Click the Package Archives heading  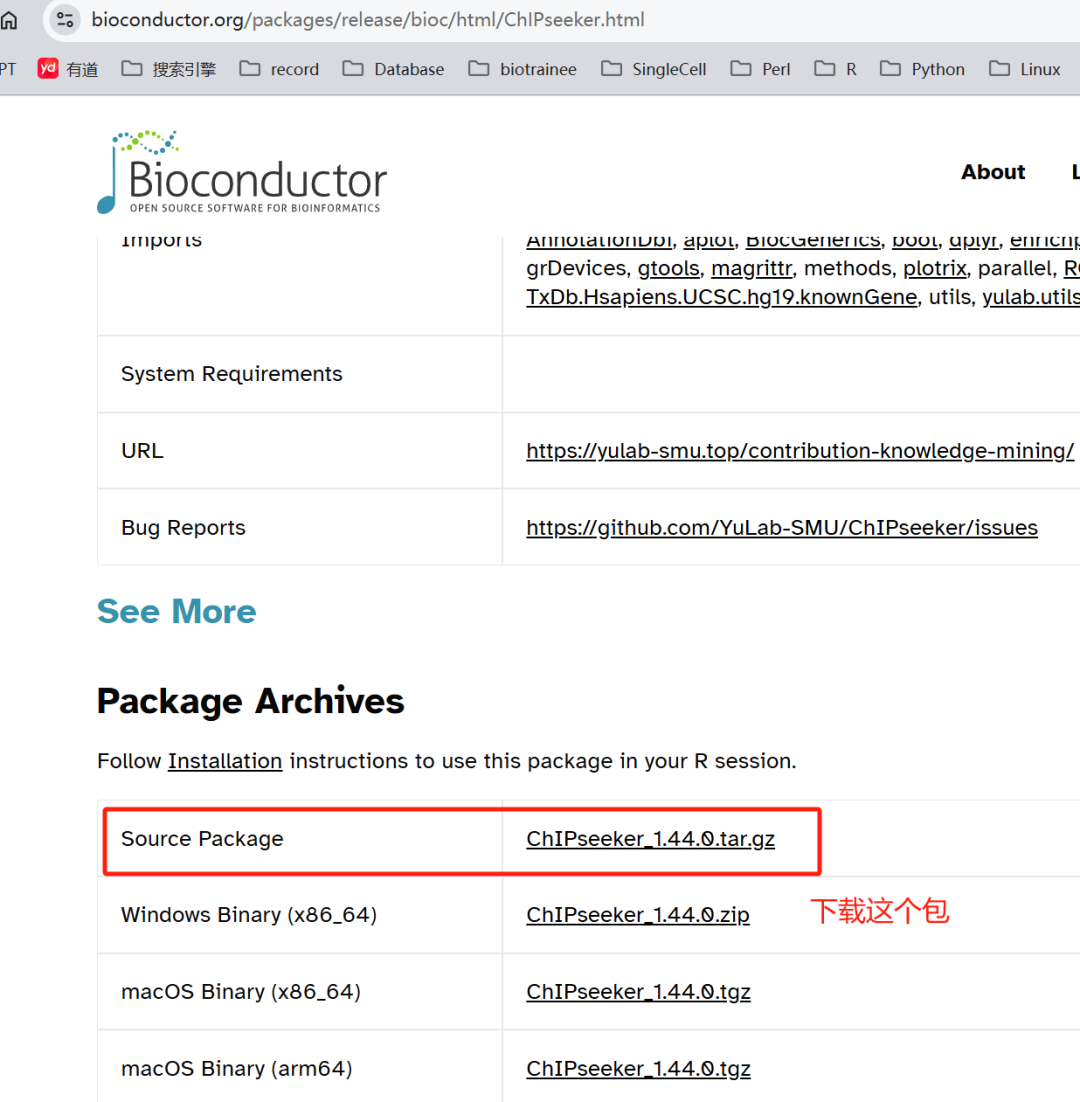coord(250,701)
